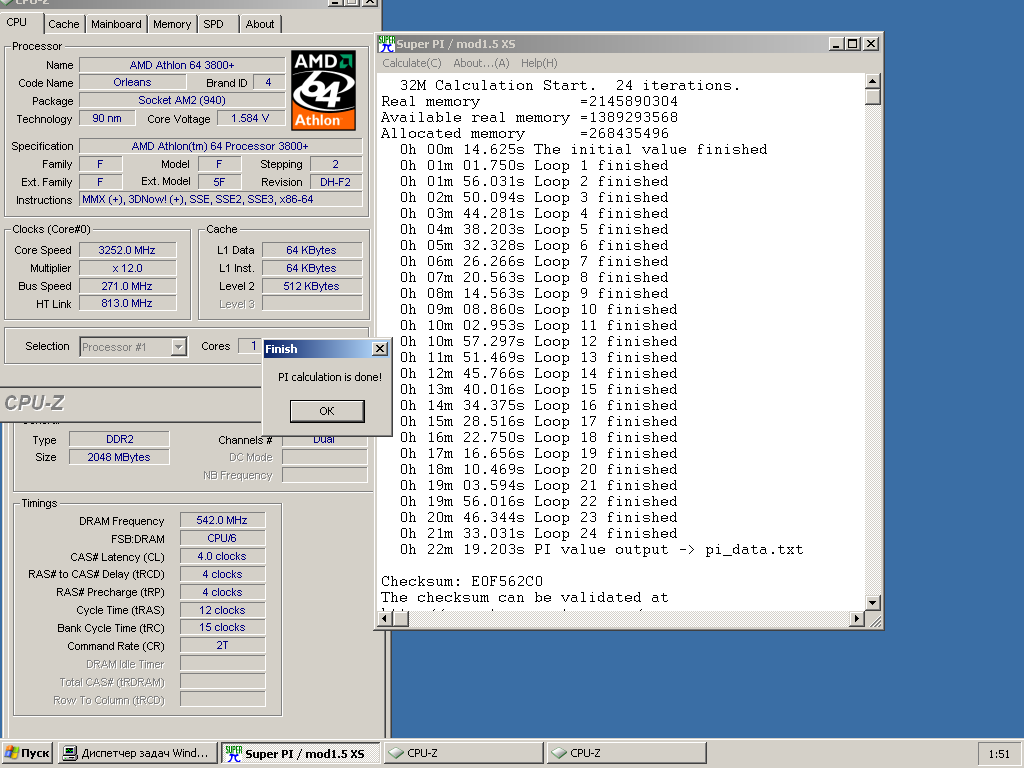Click the Name field AMD Athlon 64 3800+

coord(182,65)
